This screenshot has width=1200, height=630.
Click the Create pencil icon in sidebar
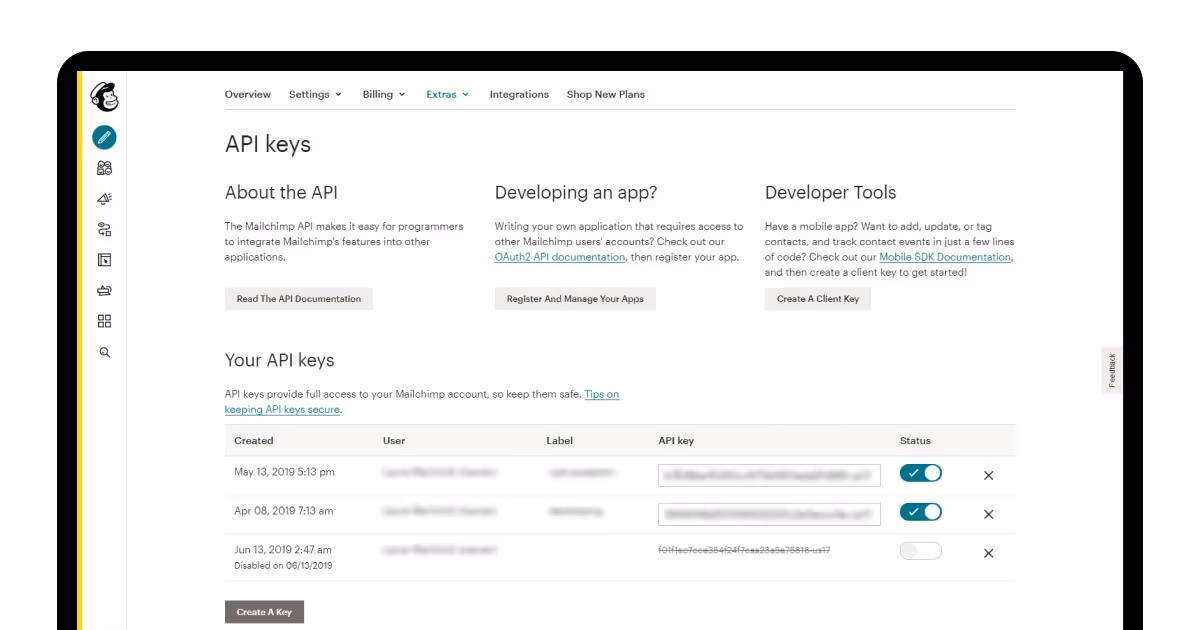(104, 137)
